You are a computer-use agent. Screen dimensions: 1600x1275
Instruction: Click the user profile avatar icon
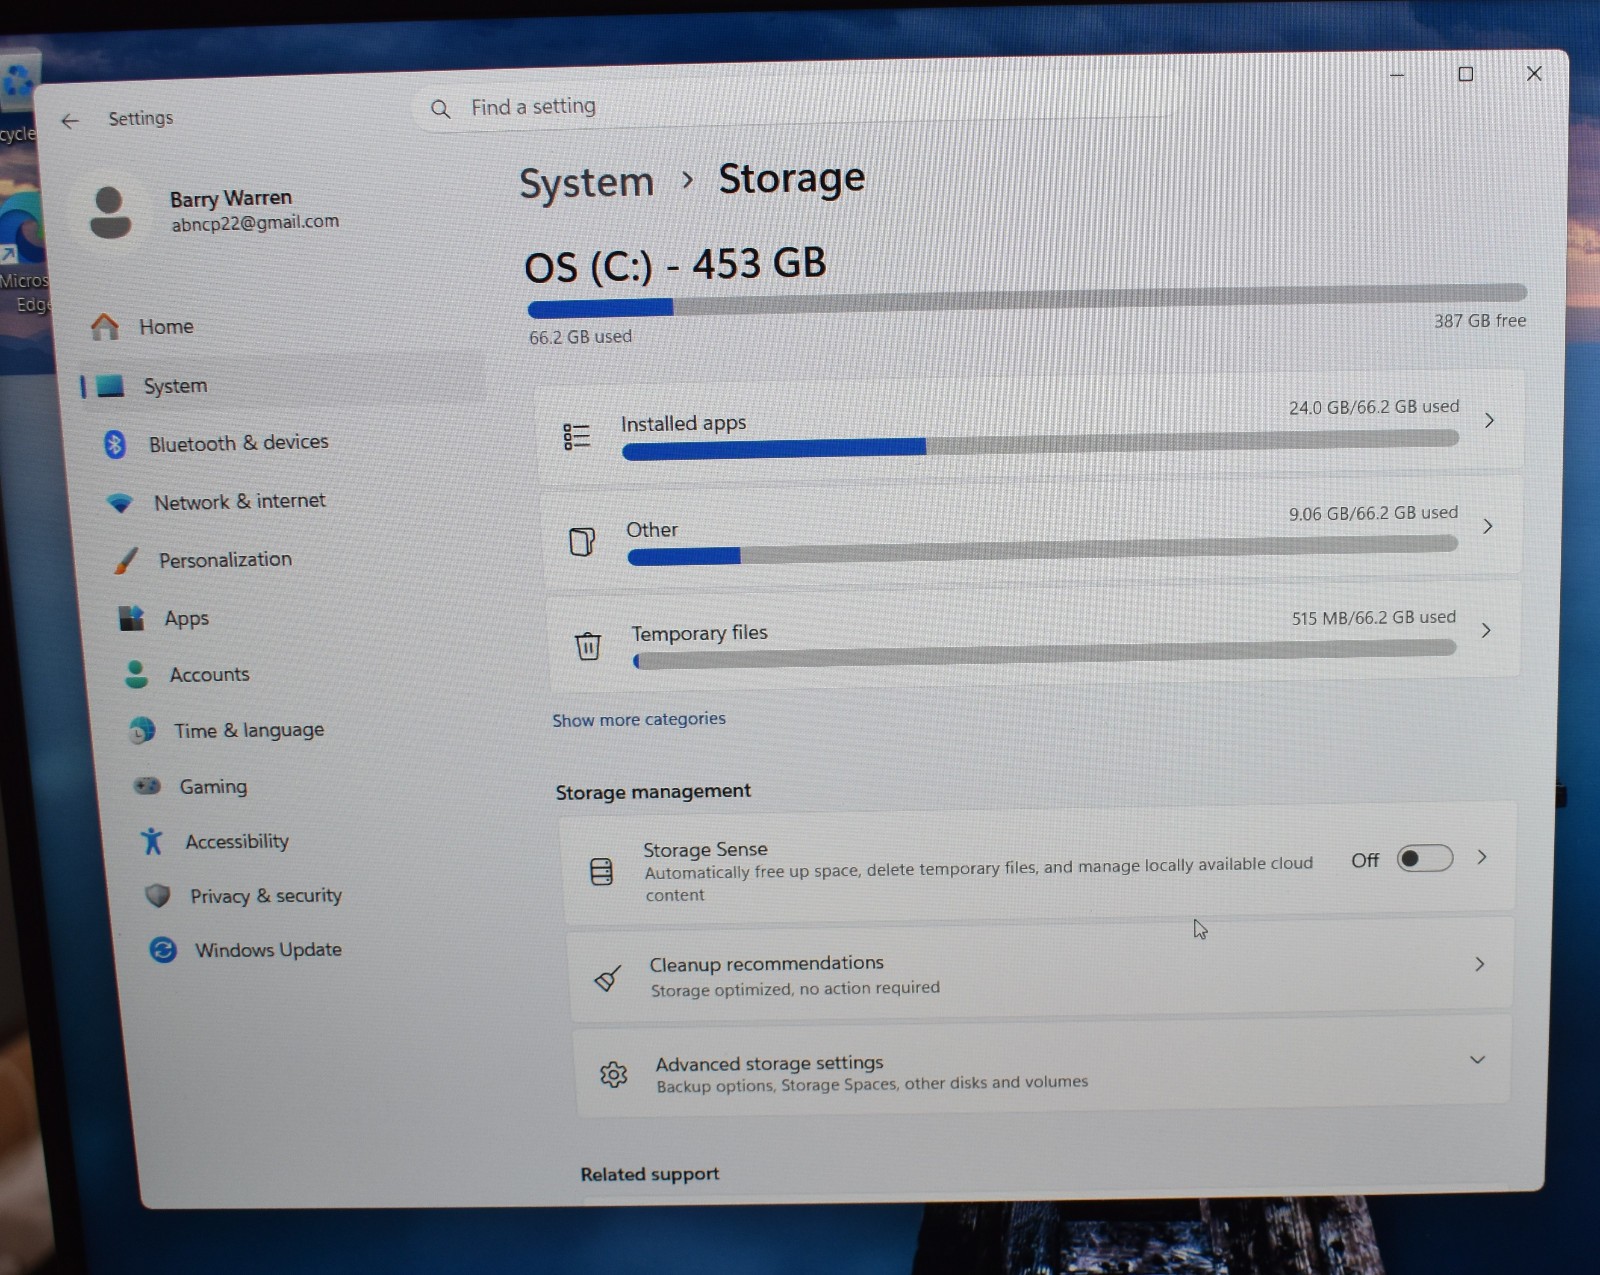(110, 212)
